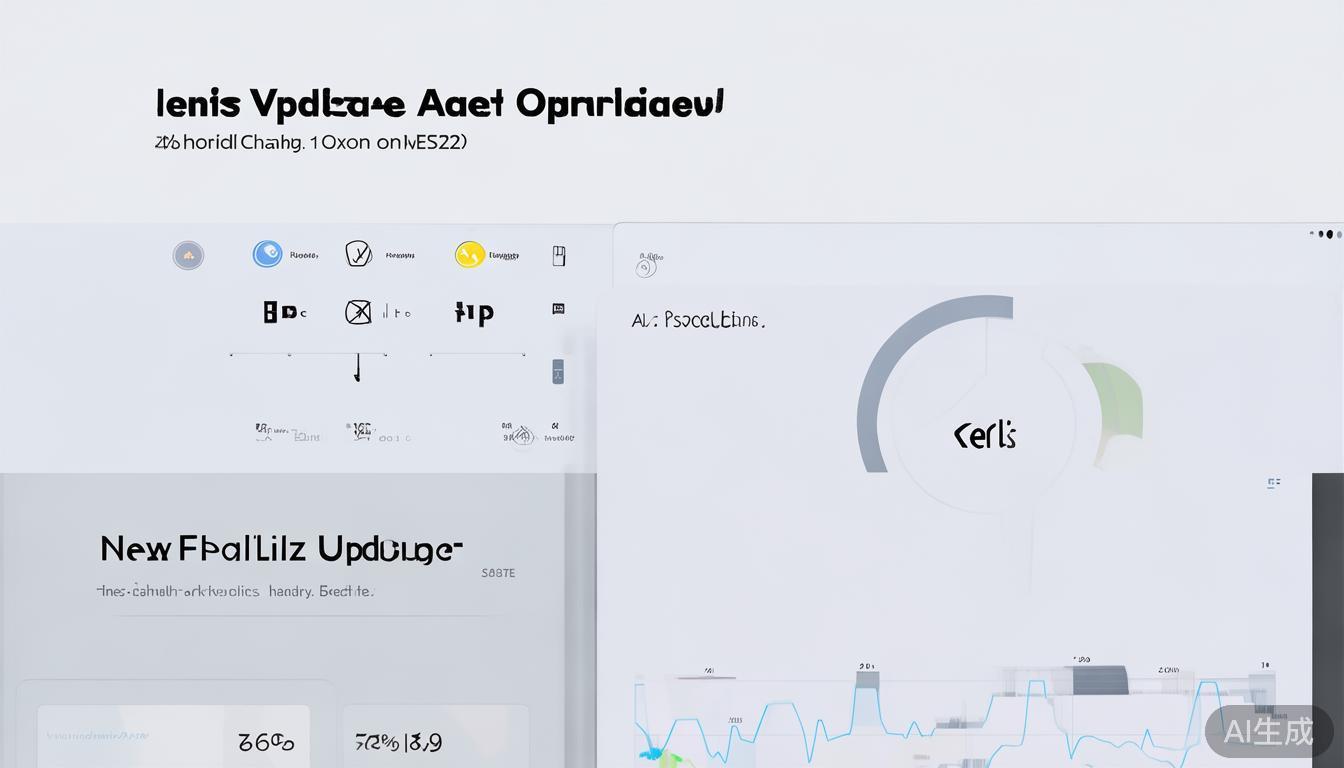Screen dimensions: 1344x768
Task: Click the yellow circular icon
Action: (470, 255)
